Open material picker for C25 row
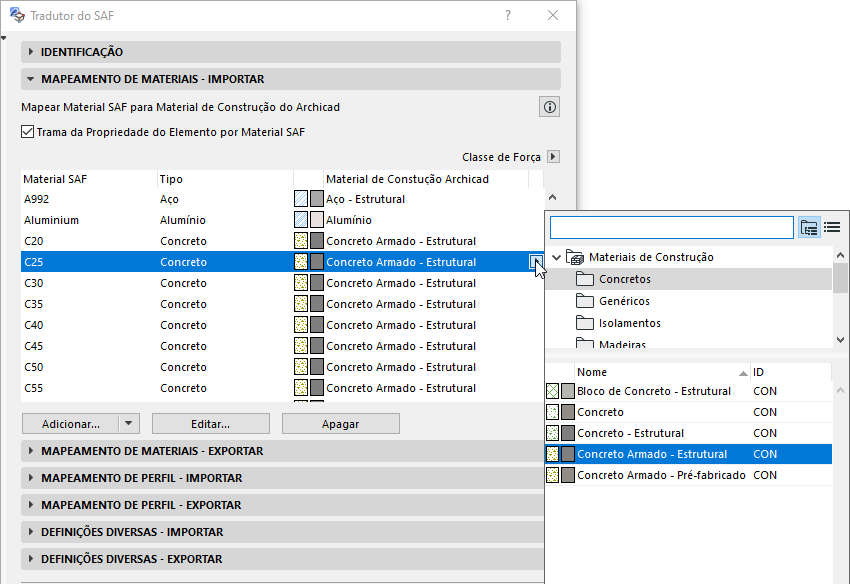This screenshot has height=584, width=850. pyautogui.click(x=536, y=262)
